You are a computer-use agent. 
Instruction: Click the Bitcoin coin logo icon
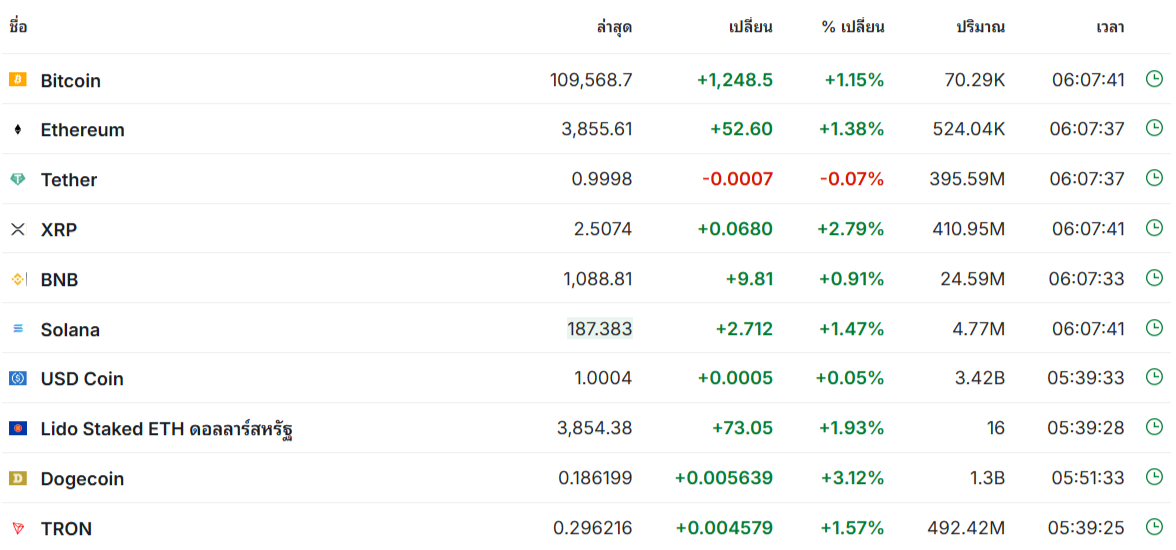click(x=17, y=79)
